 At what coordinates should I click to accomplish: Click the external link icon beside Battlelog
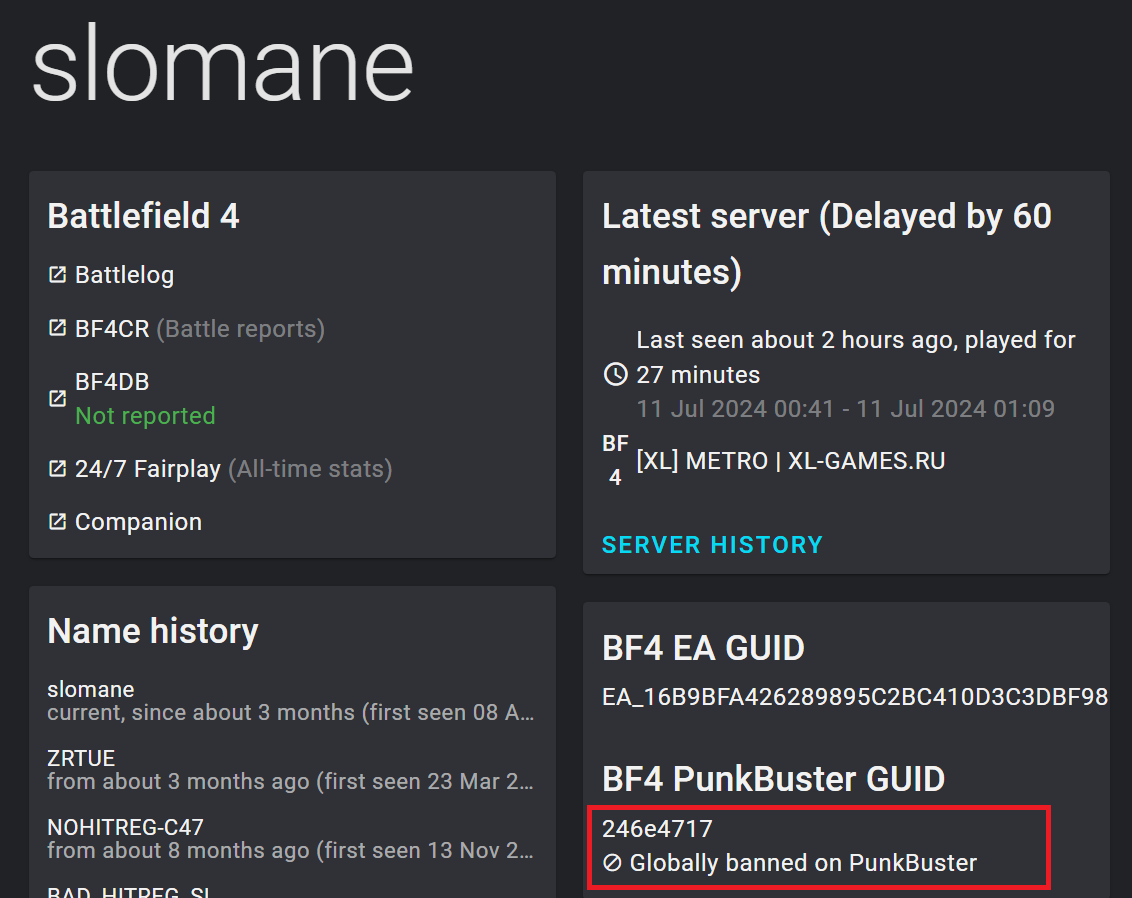[57, 275]
